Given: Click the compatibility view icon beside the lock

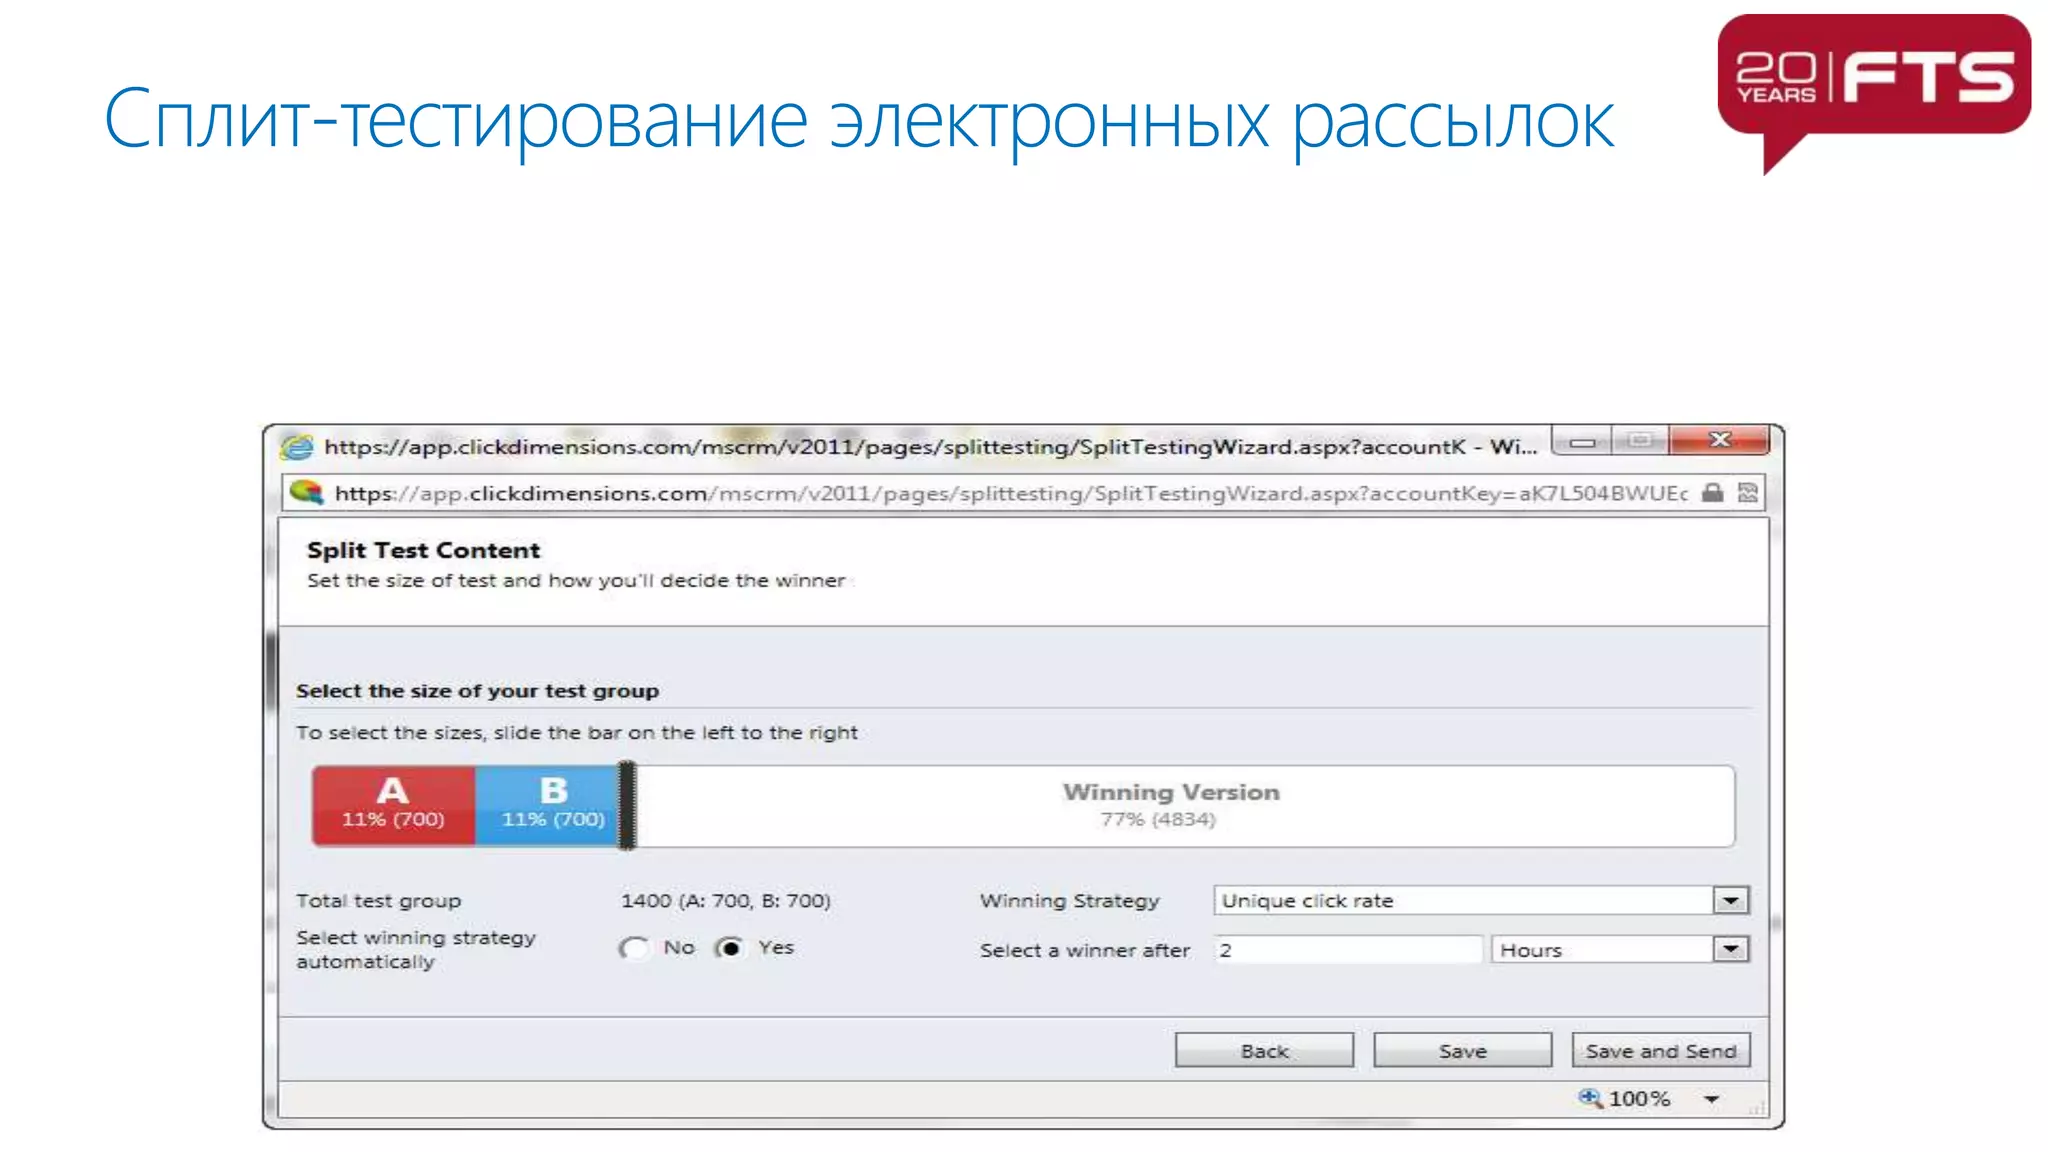Looking at the screenshot, I should [1747, 492].
